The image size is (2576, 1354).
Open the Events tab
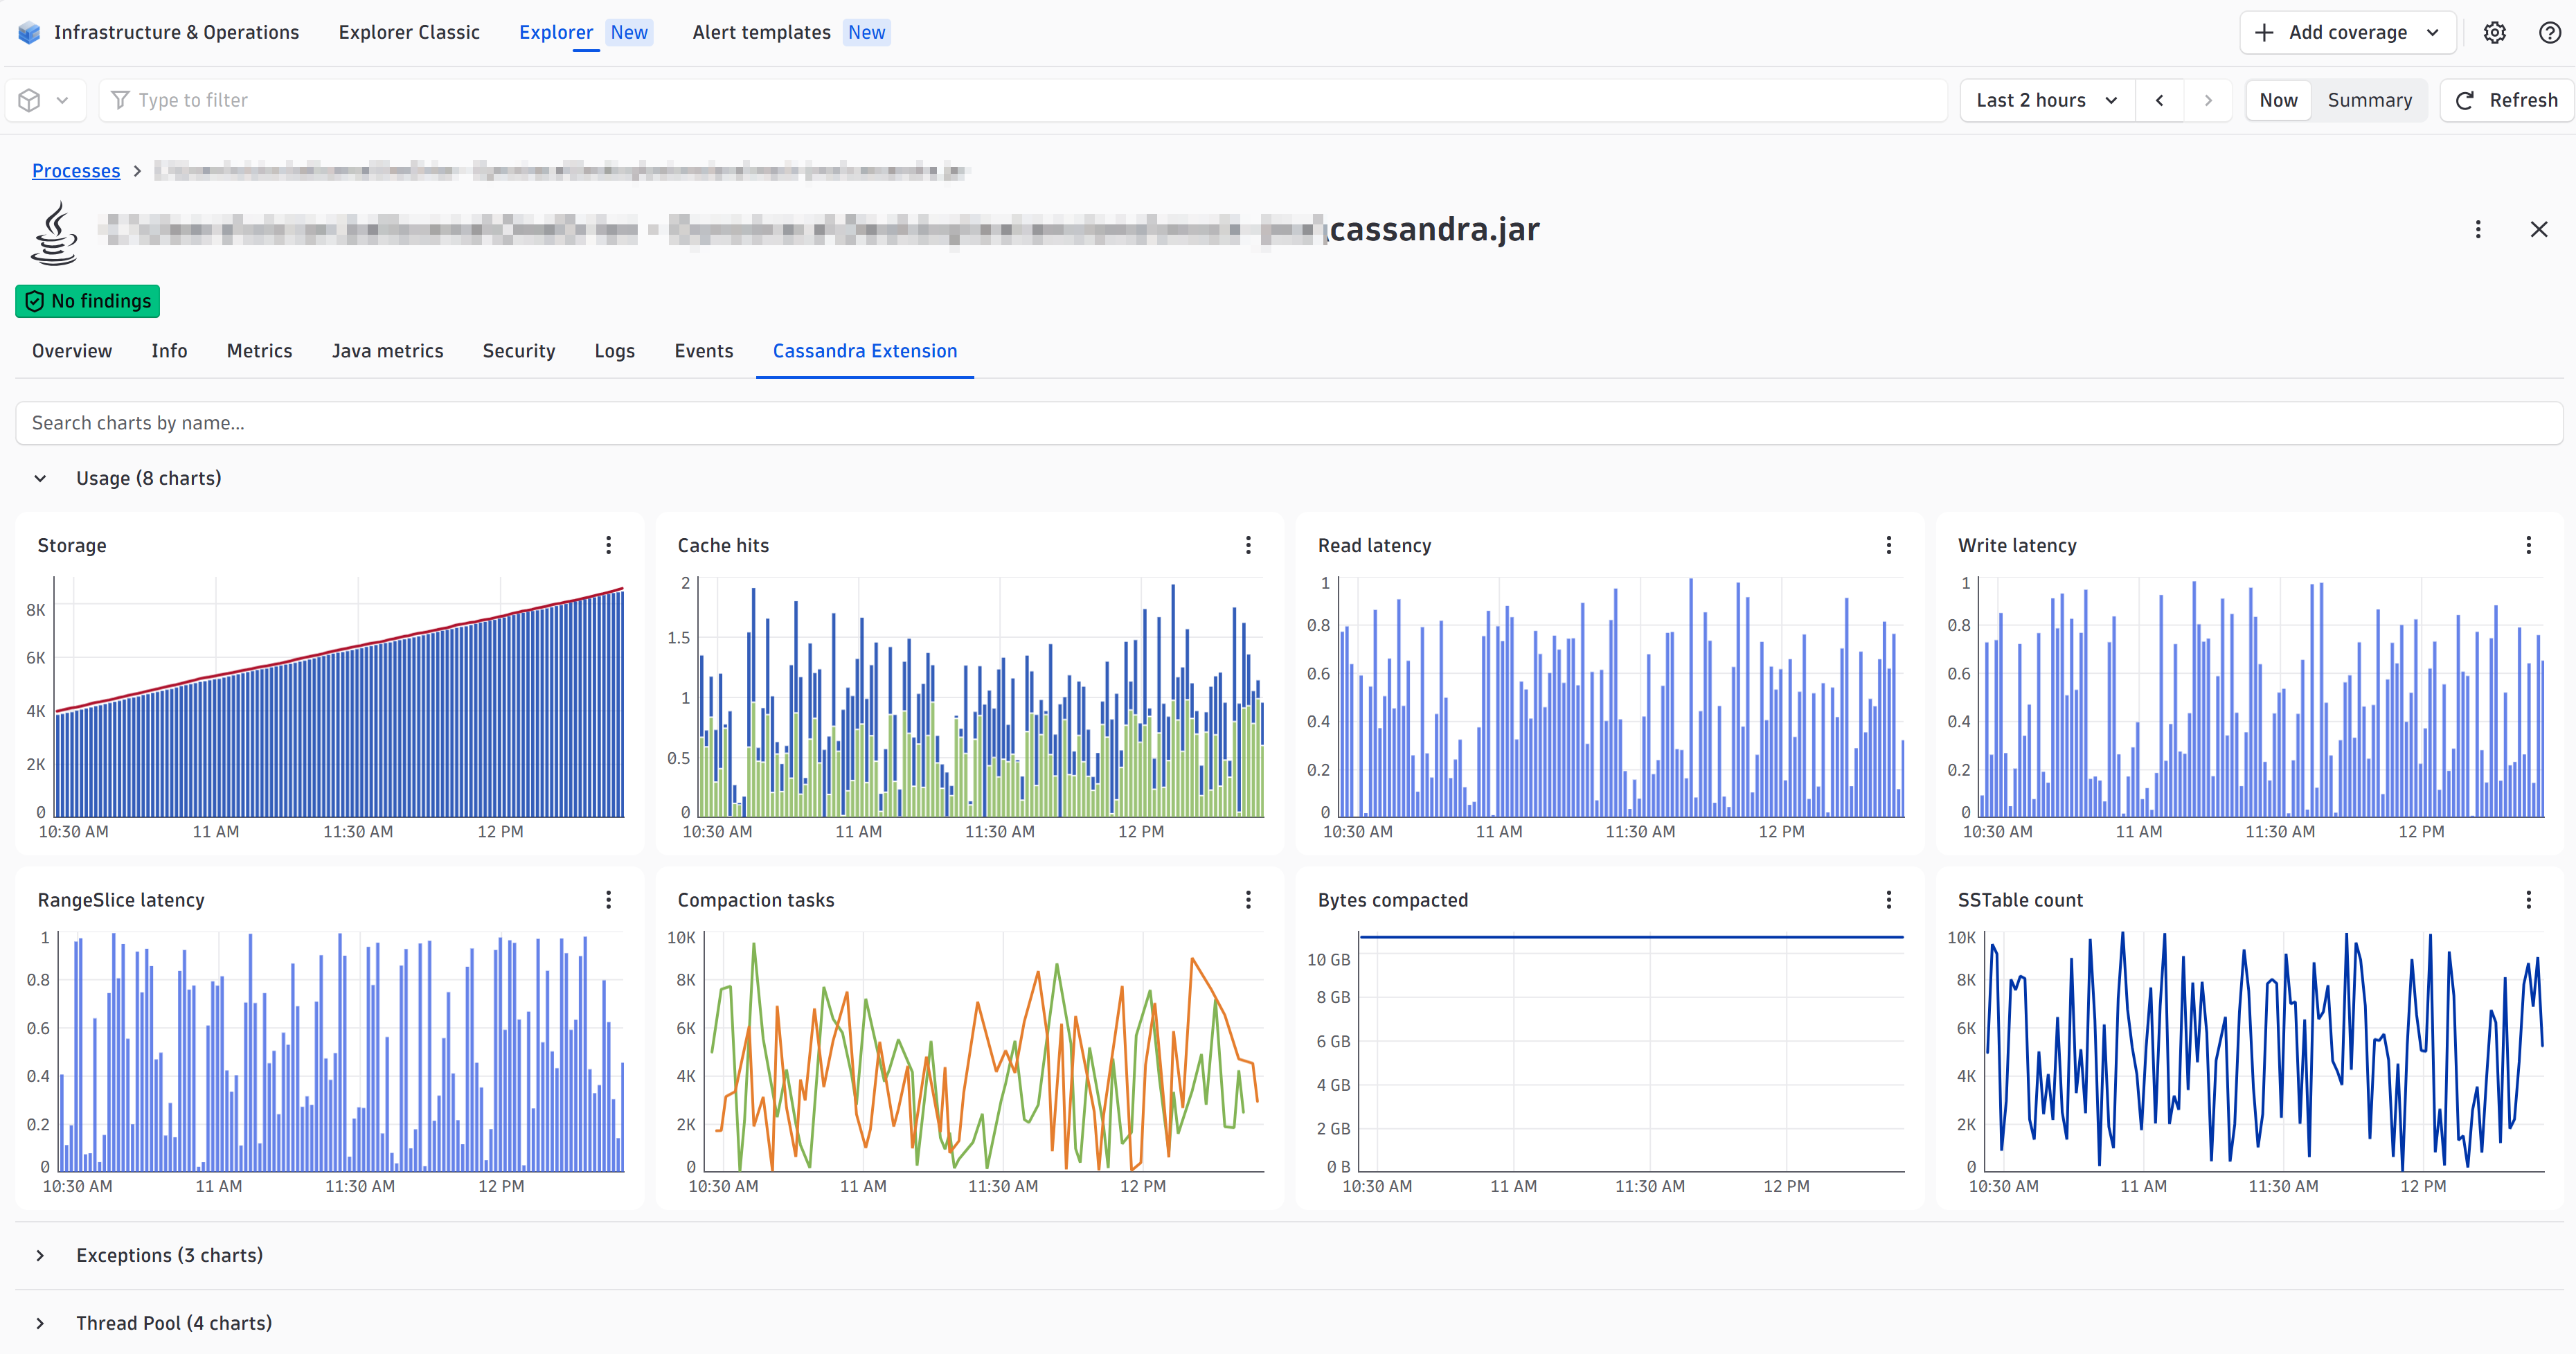(703, 351)
